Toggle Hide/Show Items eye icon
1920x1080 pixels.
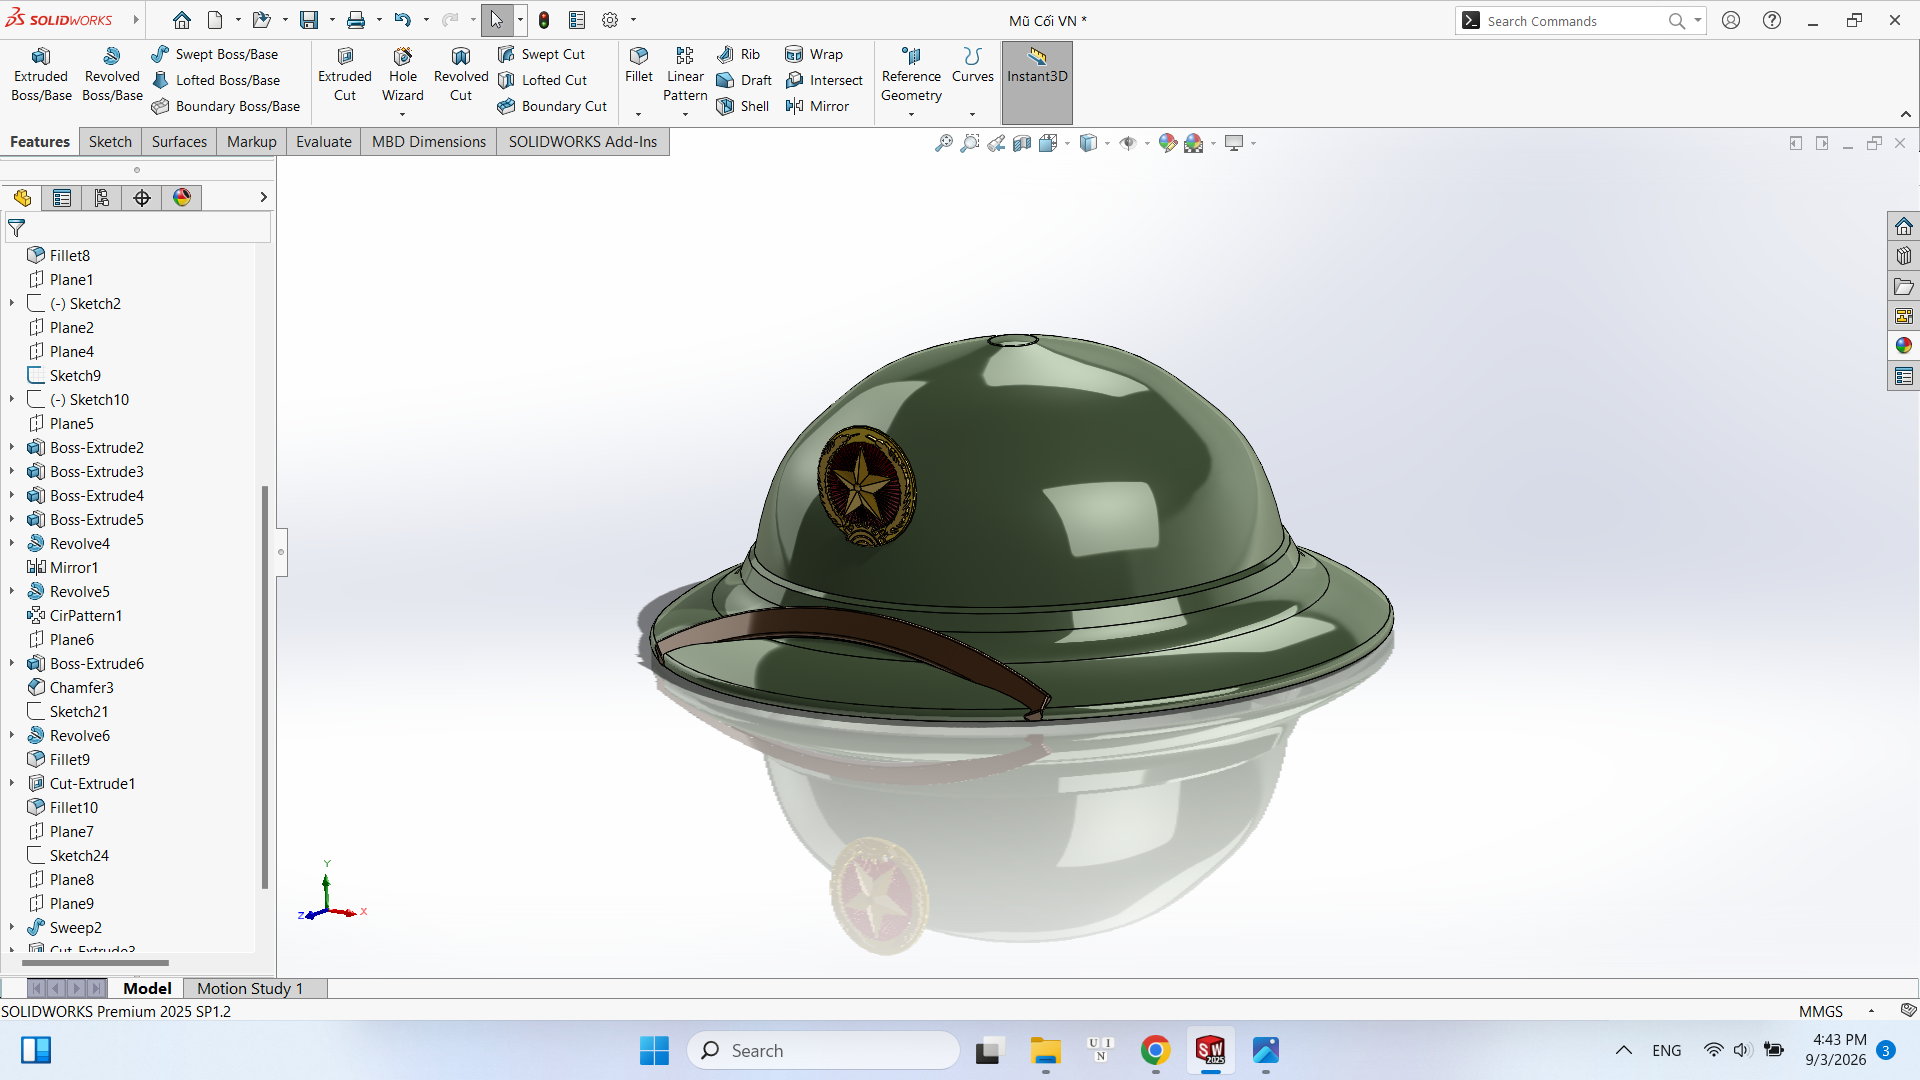coord(1128,143)
